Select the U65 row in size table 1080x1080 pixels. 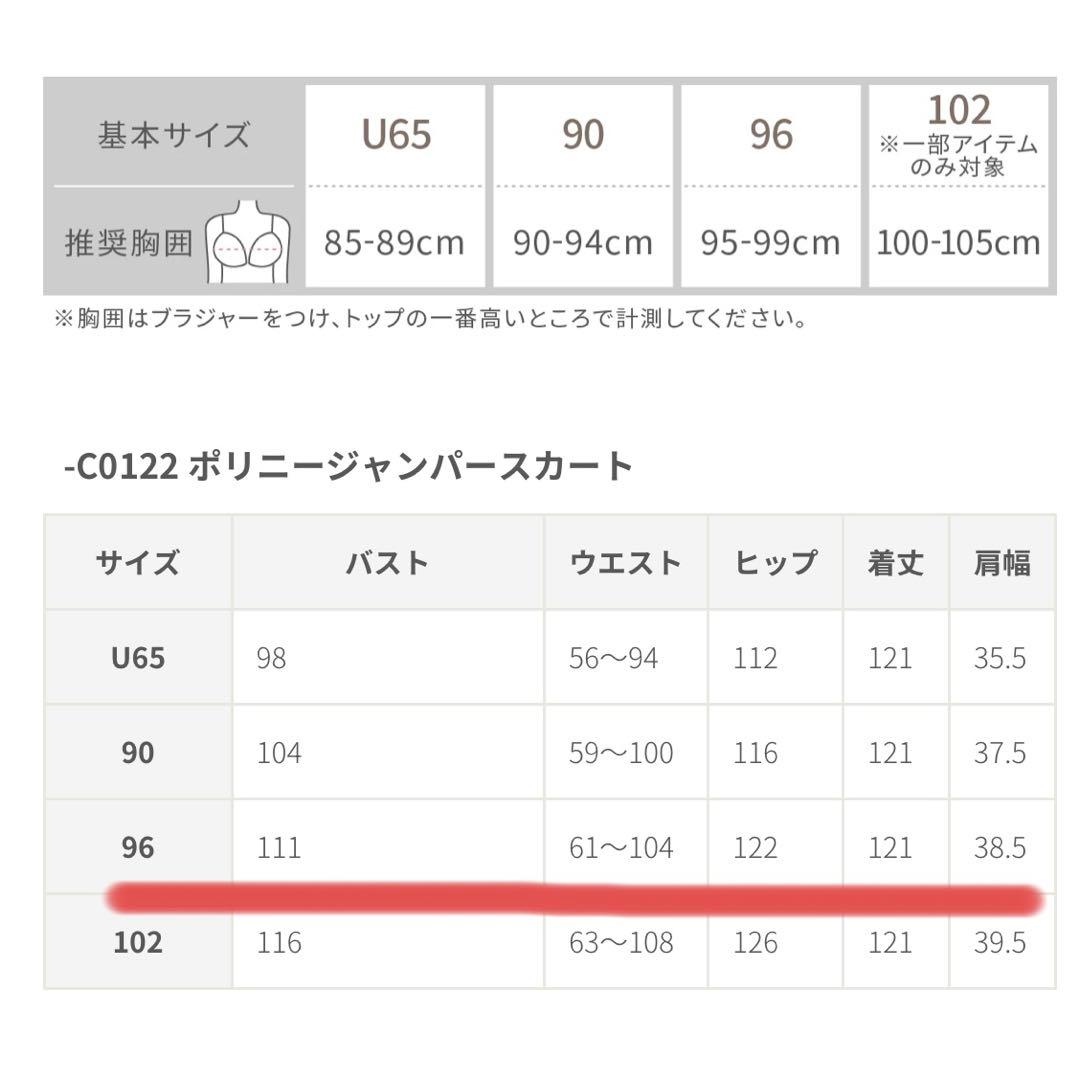click(x=138, y=658)
